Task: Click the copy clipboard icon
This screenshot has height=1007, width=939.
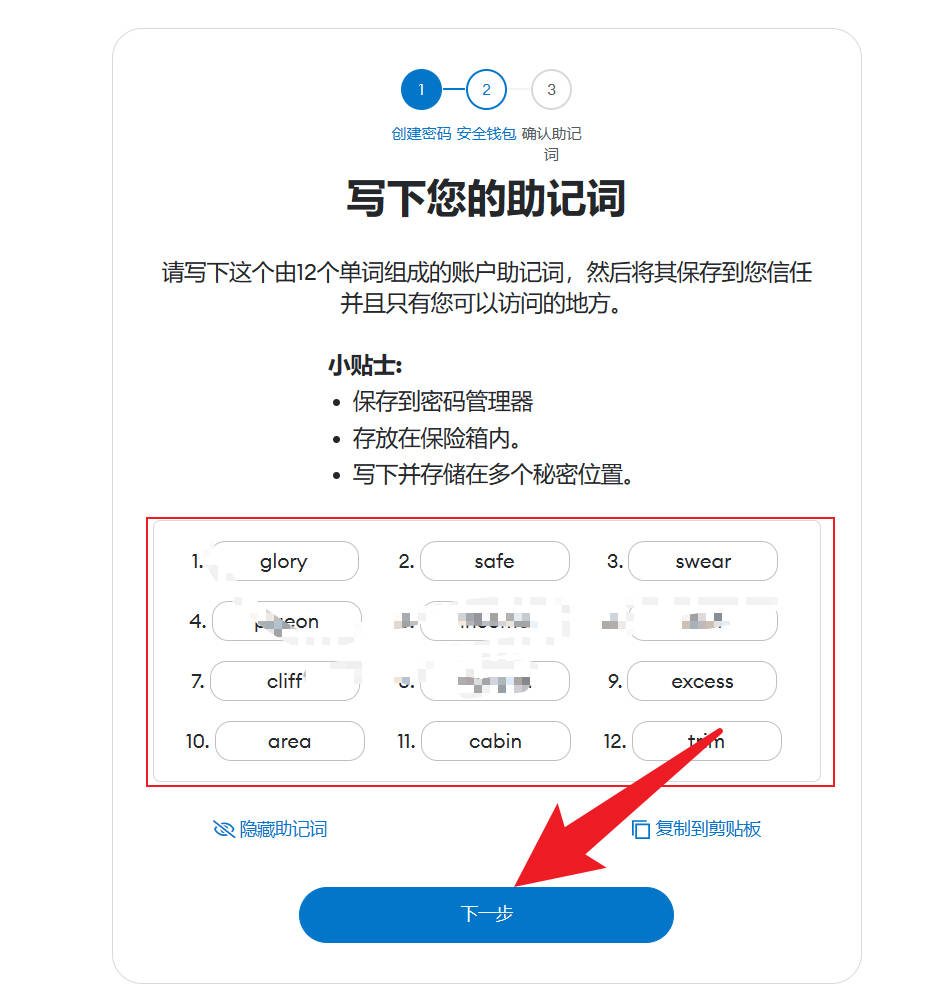Action: click(640, 829)
